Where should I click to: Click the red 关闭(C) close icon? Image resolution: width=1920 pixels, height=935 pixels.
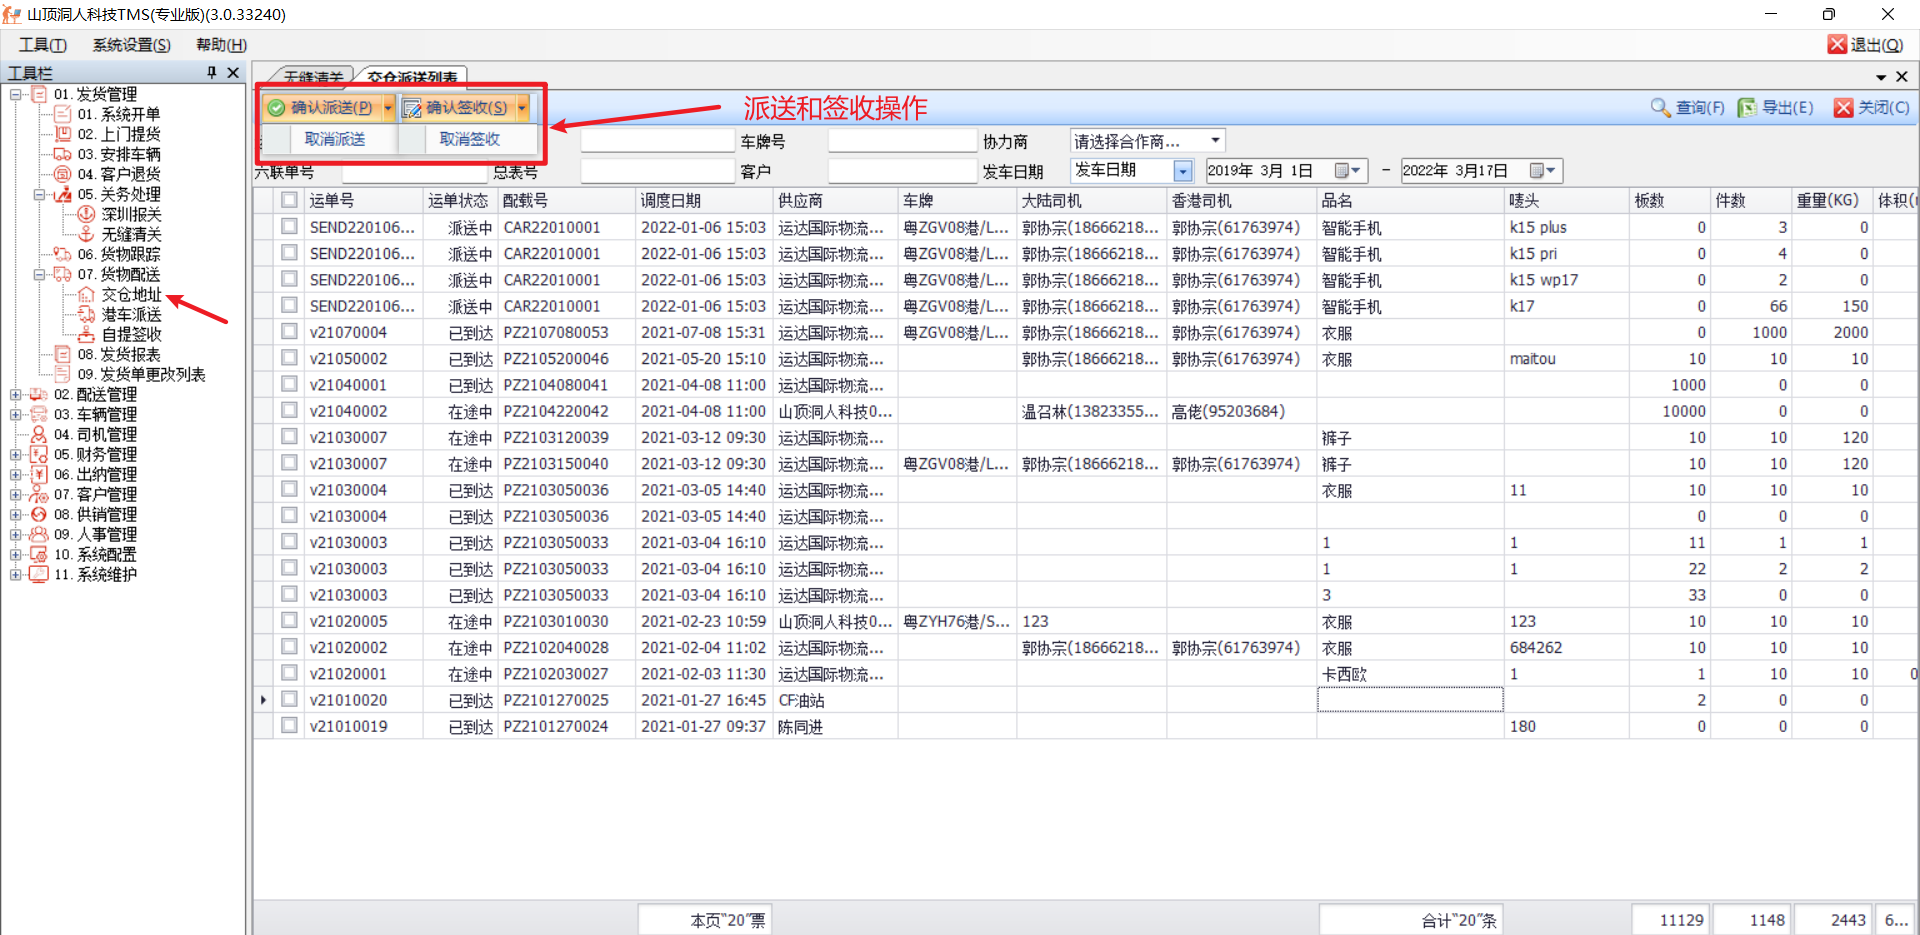point(1843,107)
